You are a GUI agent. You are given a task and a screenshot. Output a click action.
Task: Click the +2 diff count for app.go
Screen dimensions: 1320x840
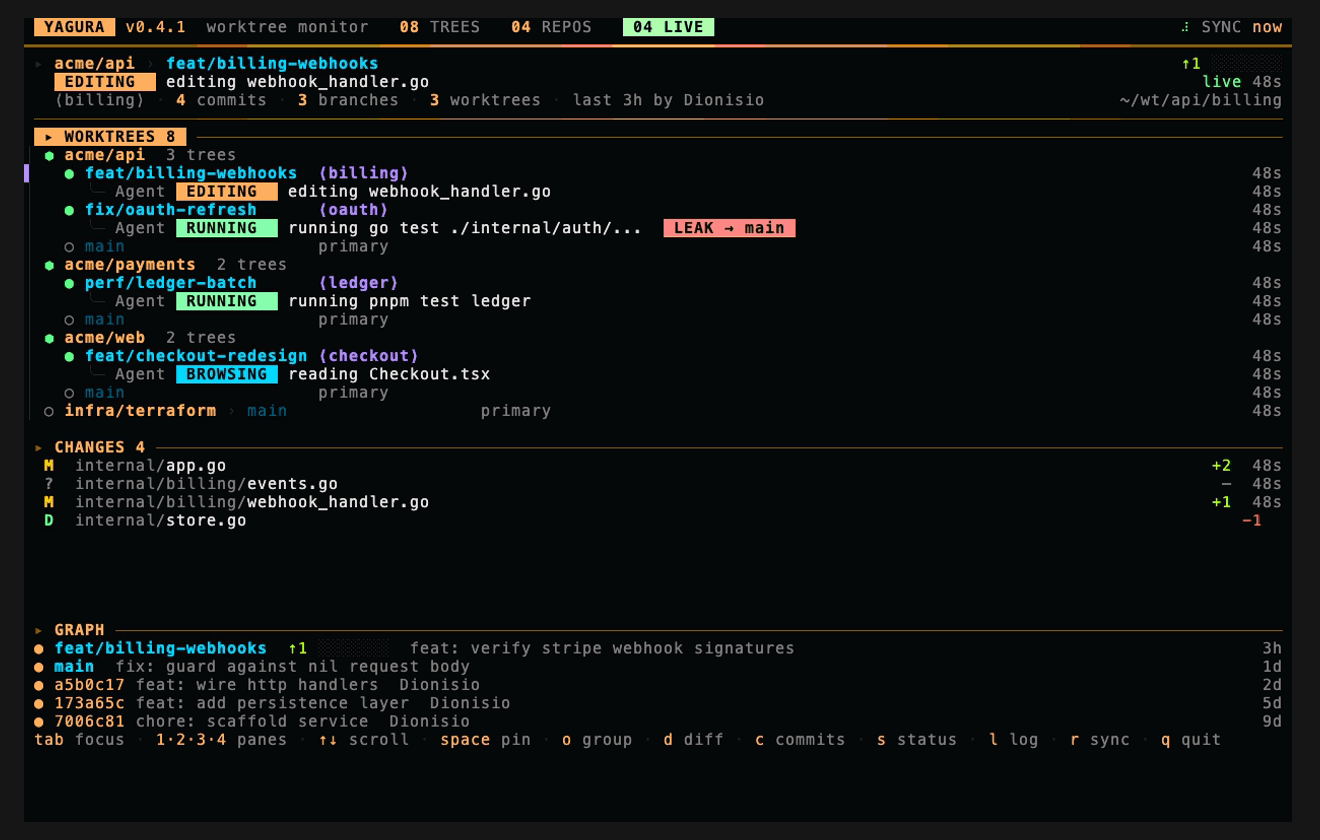click(1221, 466)
